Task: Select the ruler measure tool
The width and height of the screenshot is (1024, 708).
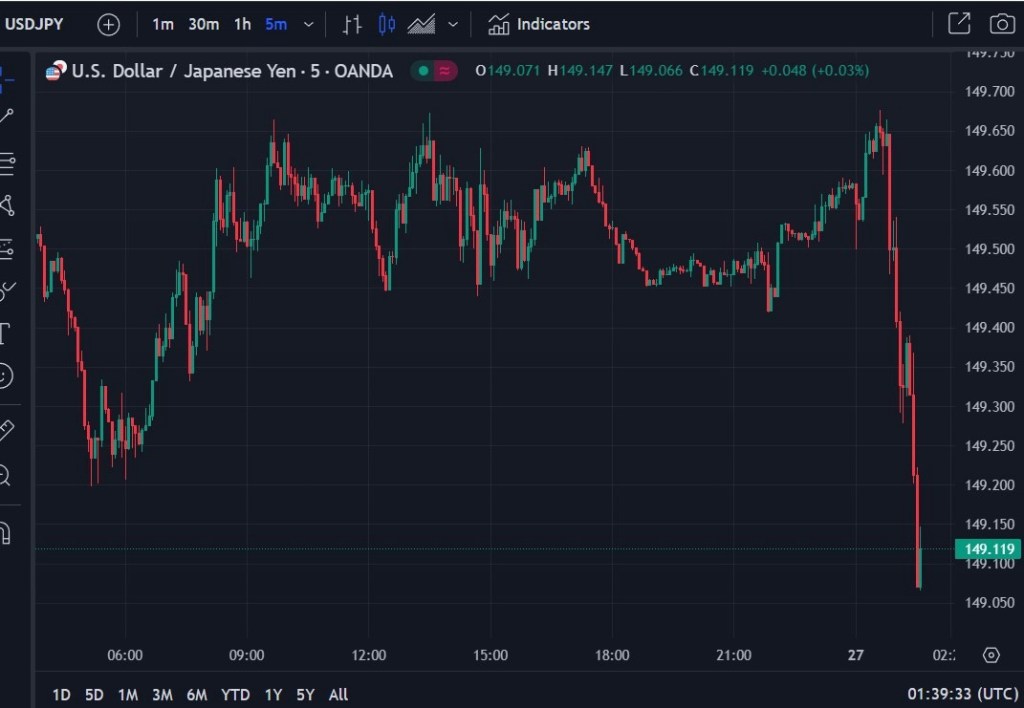Action: [x=6, y=430]
